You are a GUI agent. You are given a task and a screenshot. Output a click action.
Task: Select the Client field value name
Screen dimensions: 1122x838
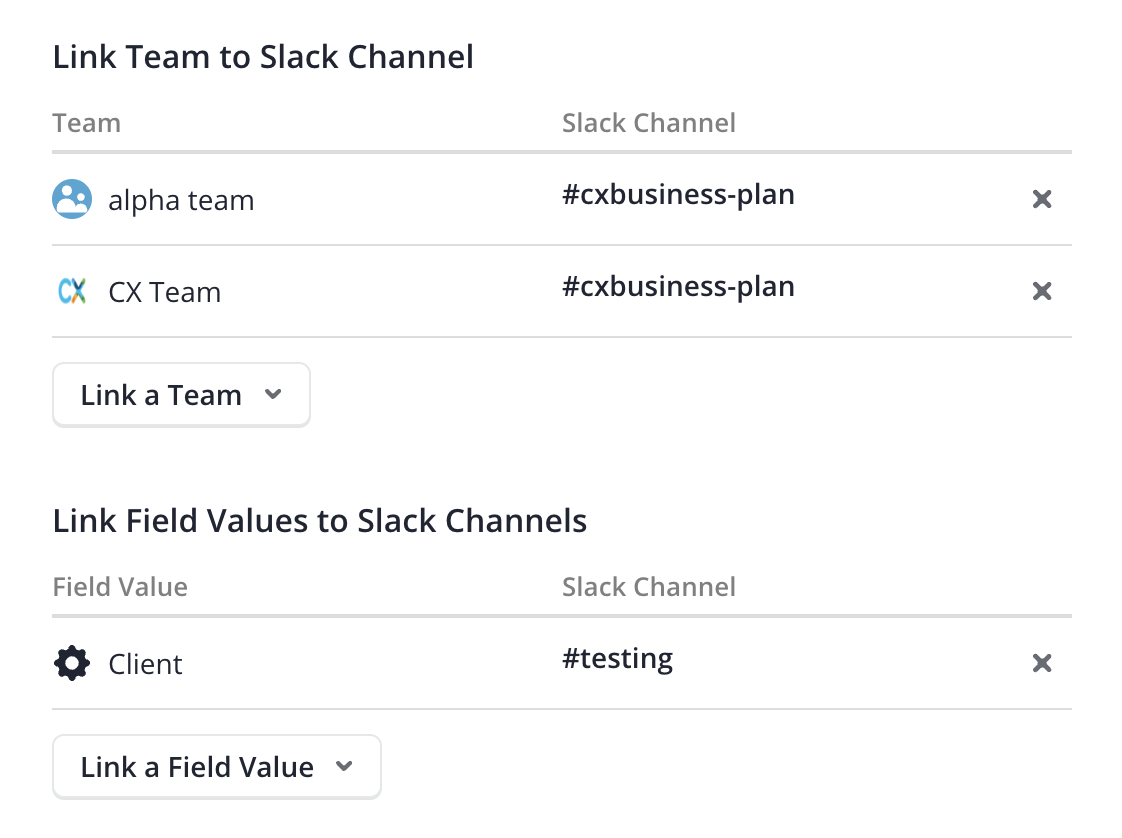(145, 664)
